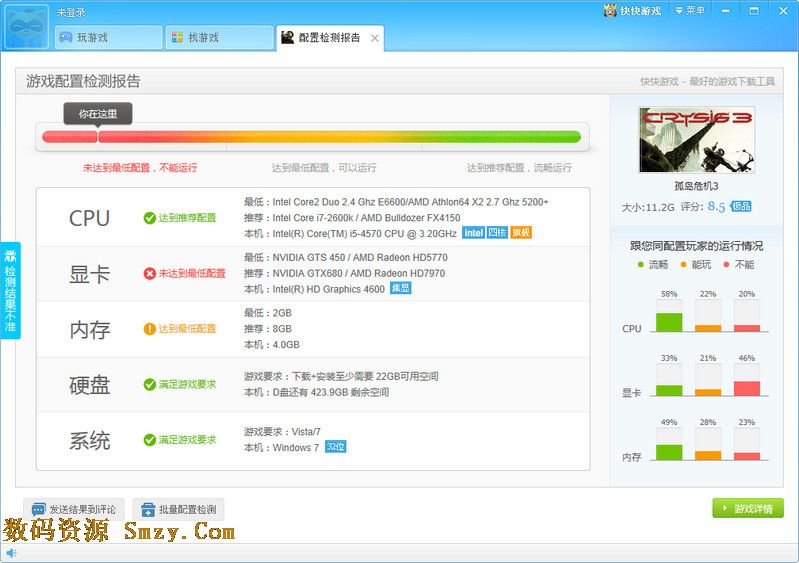The image size is (799, 563).
Task: Click the 批量配置检测 button
Action: click(x=178, y=509)
